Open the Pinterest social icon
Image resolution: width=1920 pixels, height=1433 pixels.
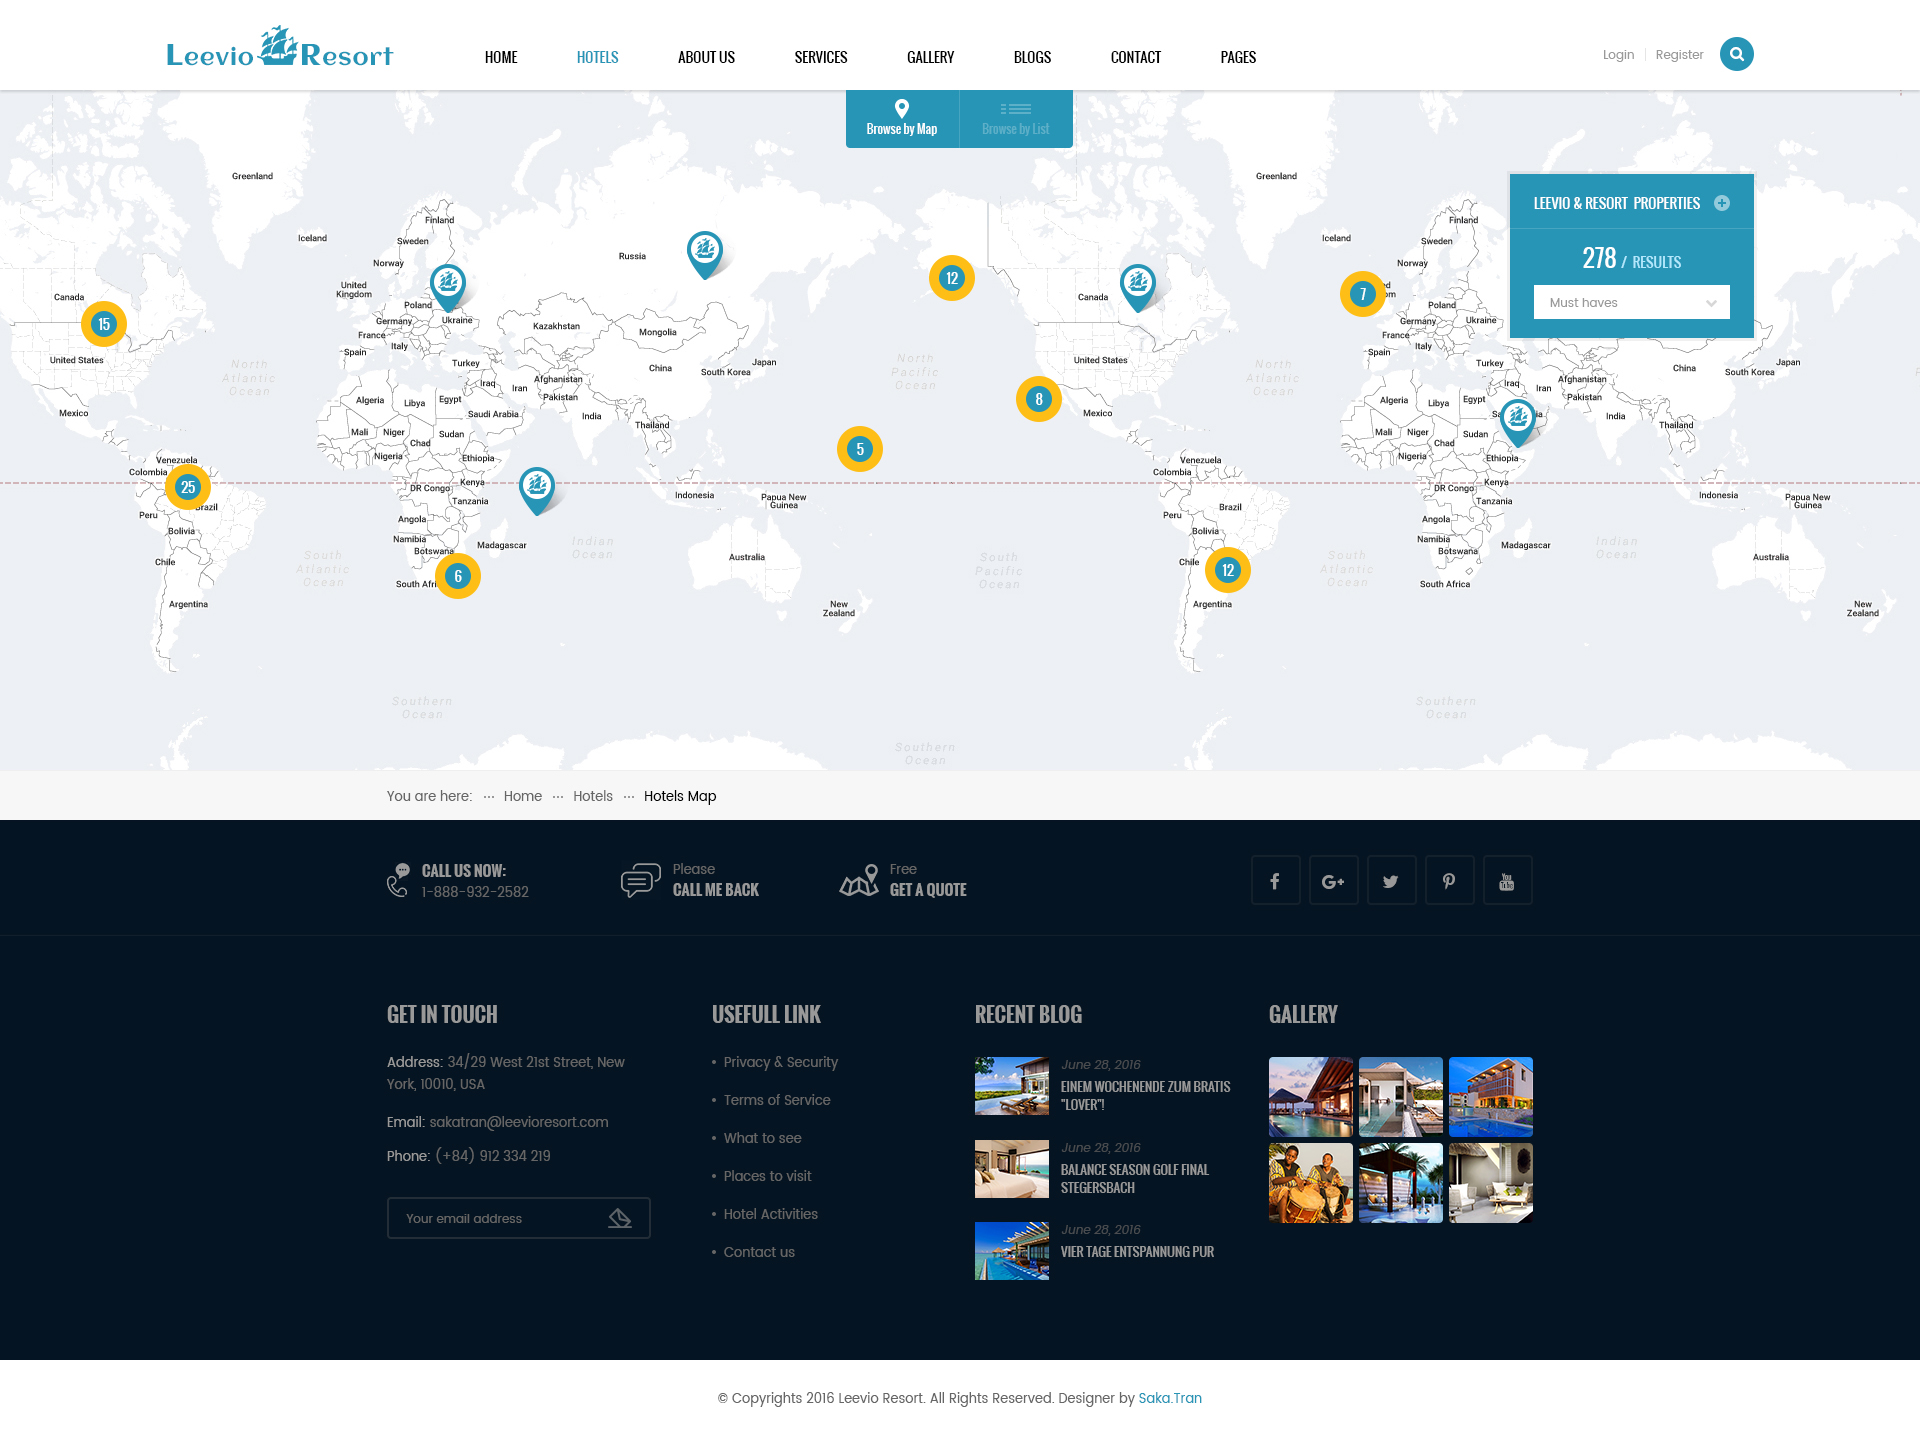(1449, 881)
